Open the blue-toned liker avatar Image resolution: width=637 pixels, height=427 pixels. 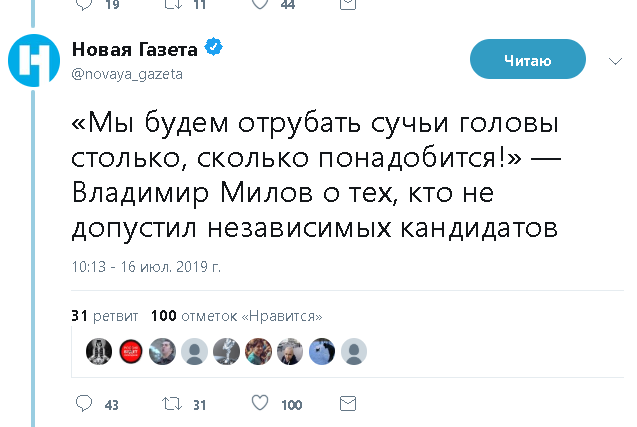tap(321, 350)
